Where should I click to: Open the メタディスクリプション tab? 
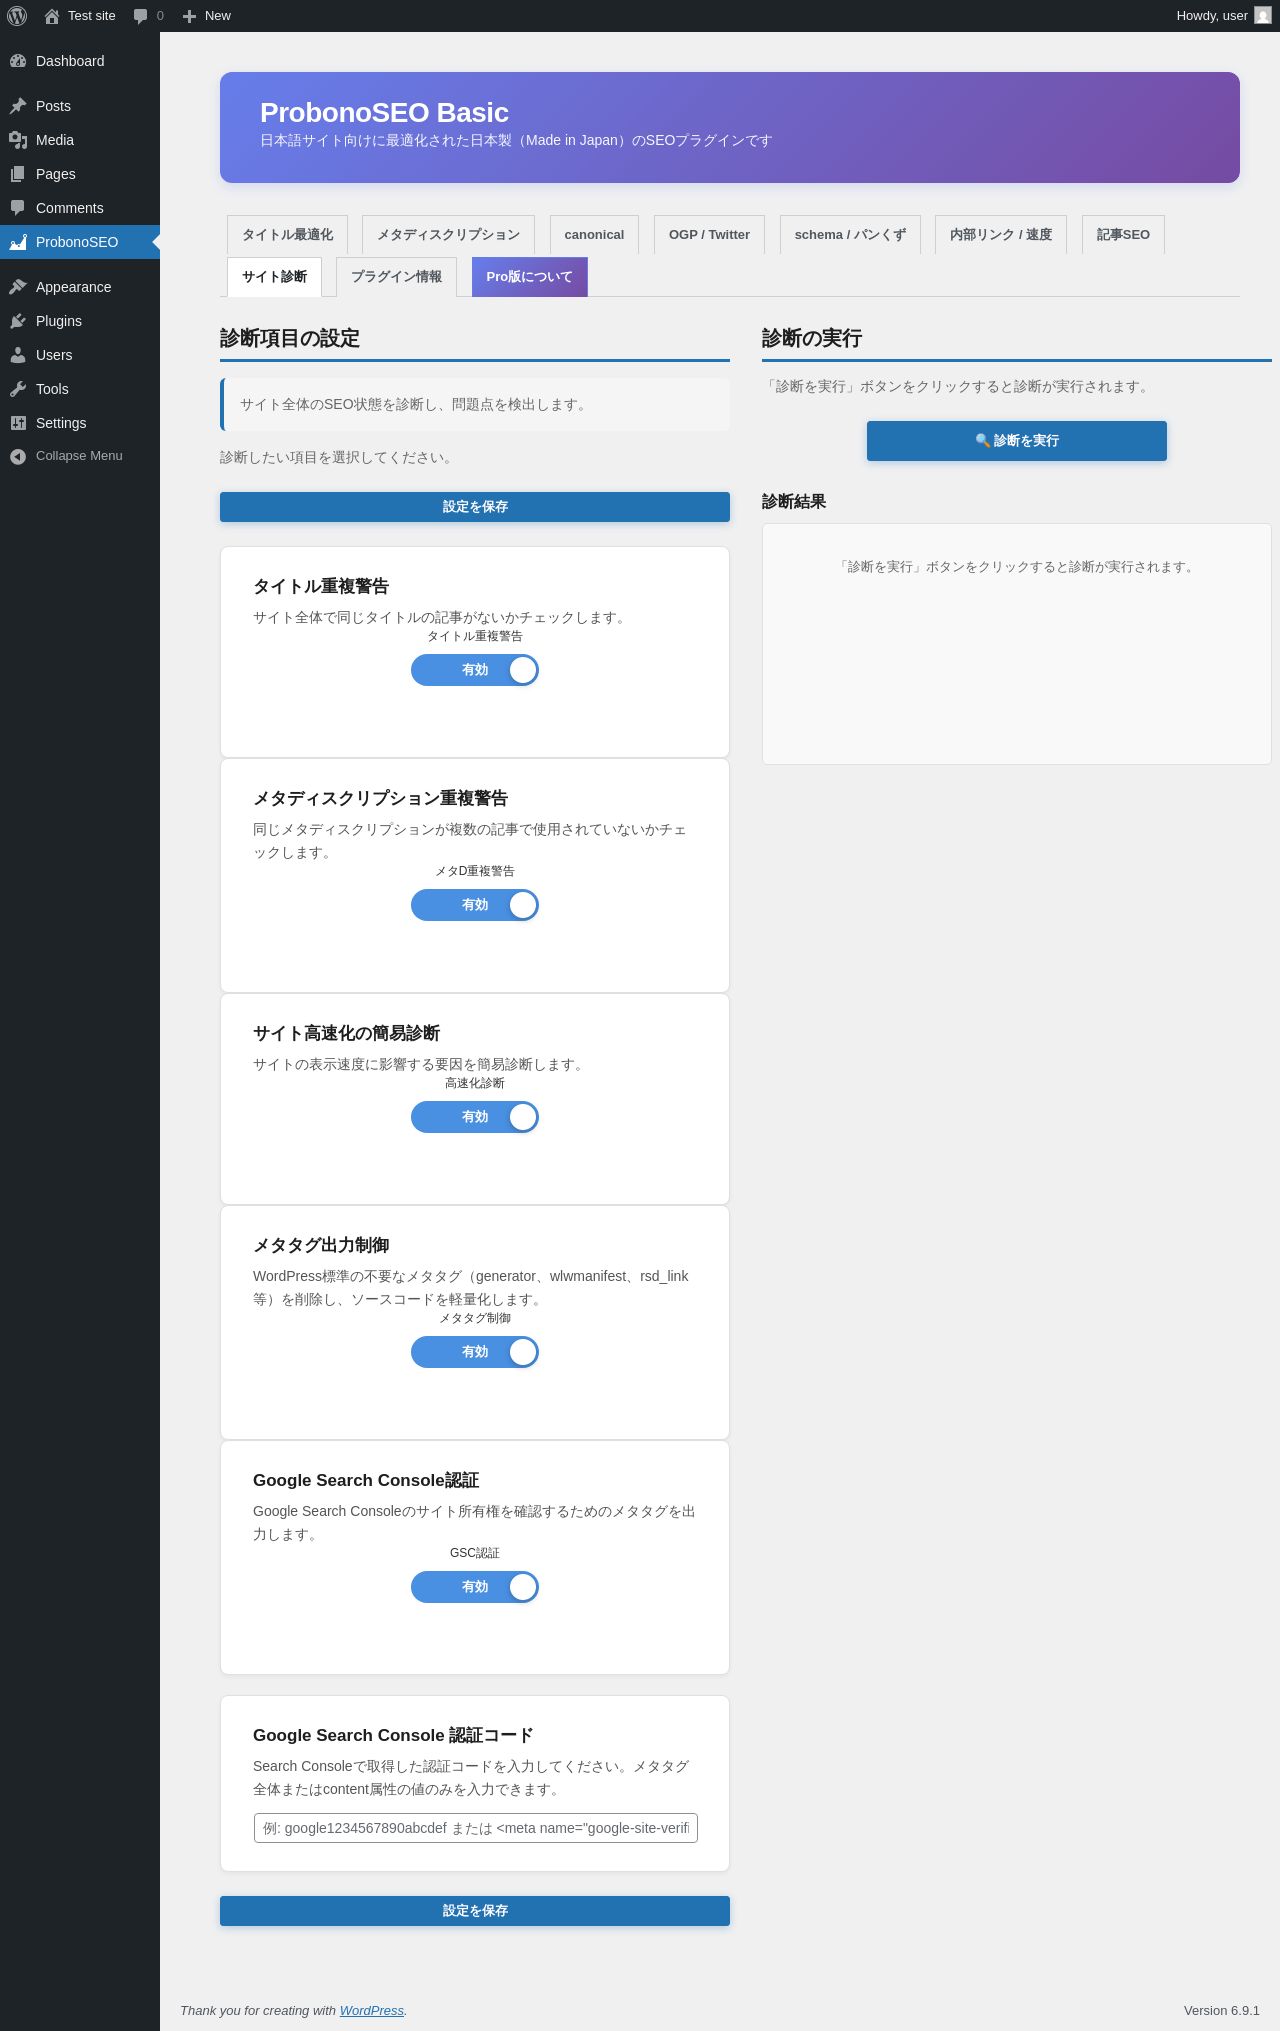click(448, 235)
